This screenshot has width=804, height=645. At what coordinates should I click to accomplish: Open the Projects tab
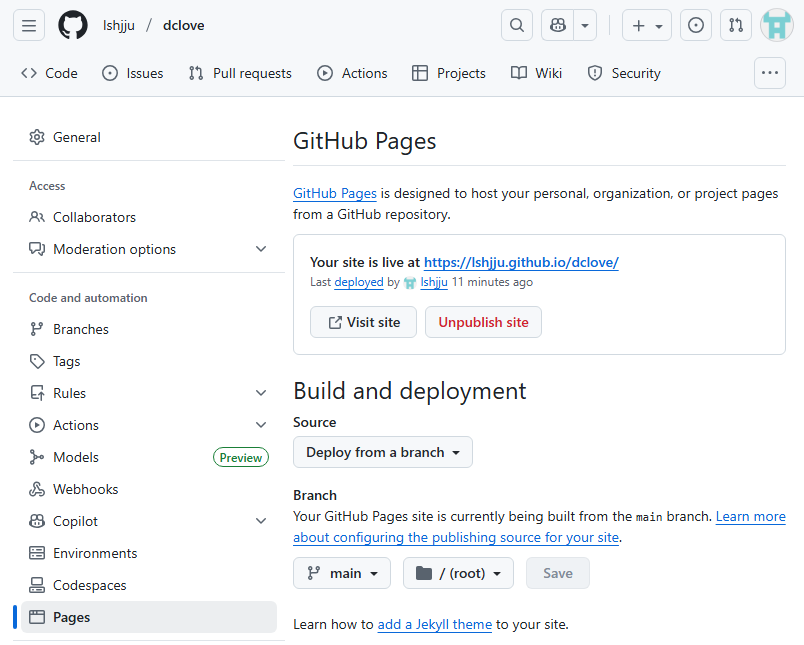[x=449, y=73]
